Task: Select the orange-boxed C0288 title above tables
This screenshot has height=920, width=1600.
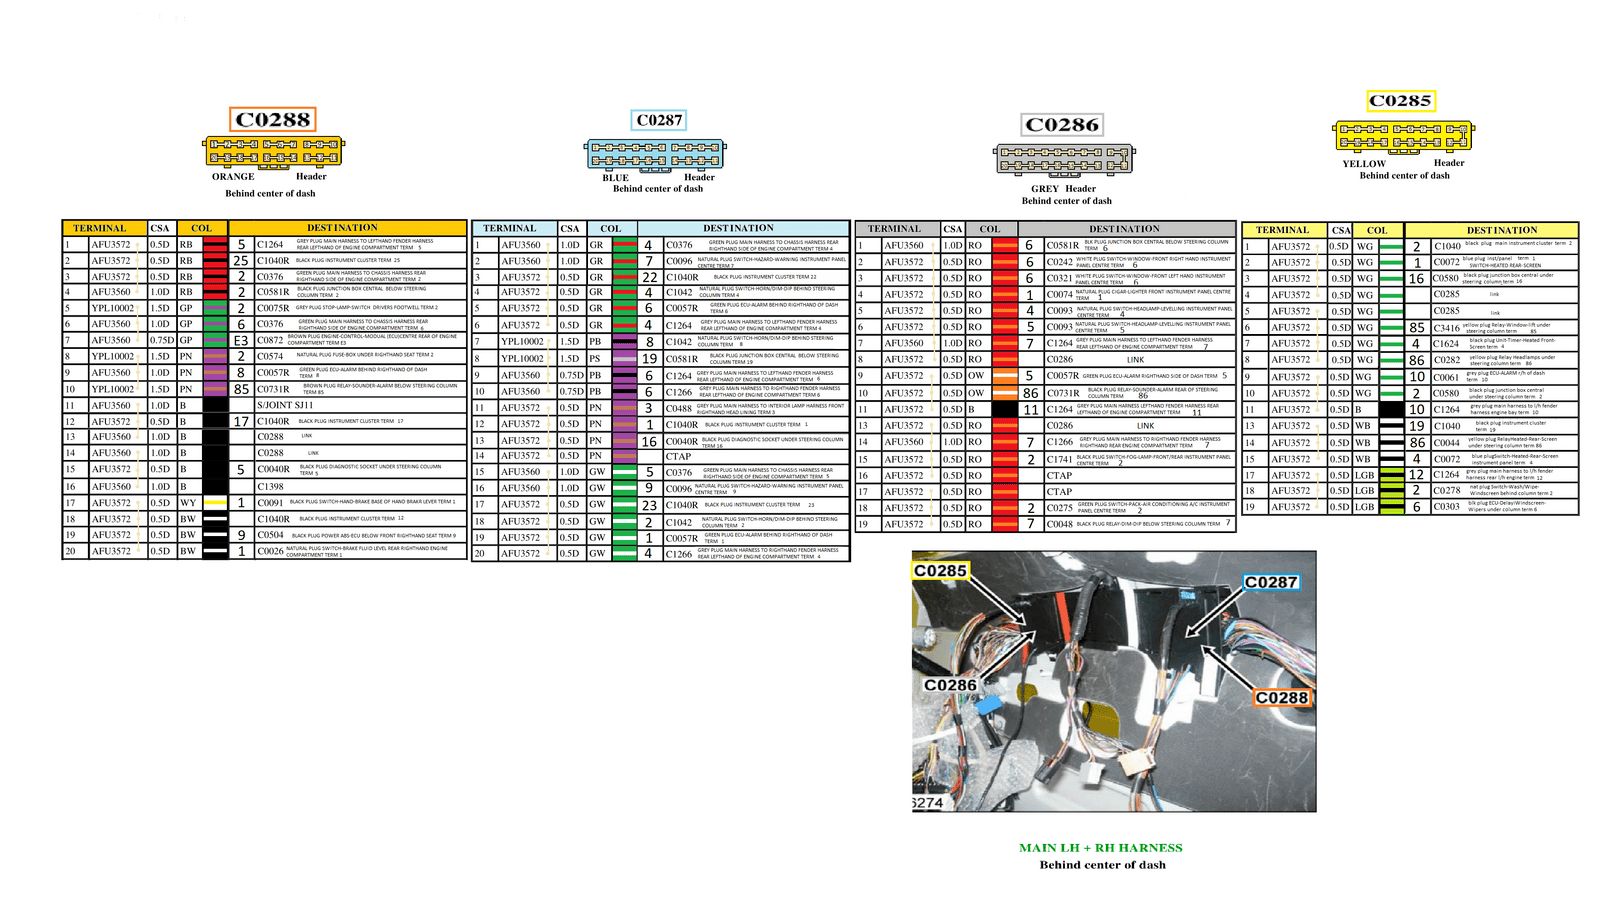Action: [x=273, y=120]
